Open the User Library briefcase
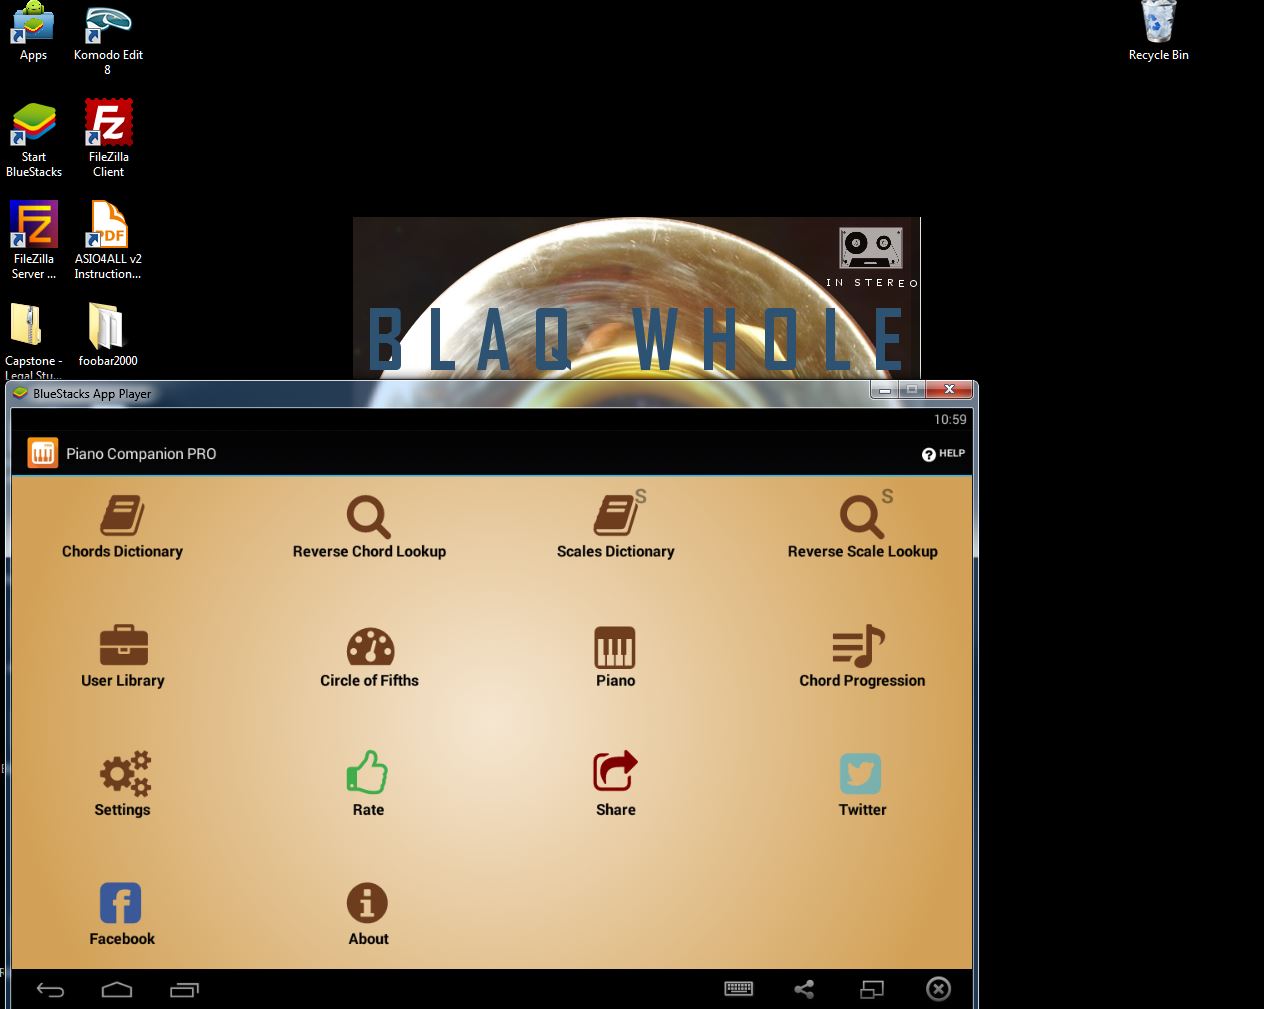 [122, 657]
